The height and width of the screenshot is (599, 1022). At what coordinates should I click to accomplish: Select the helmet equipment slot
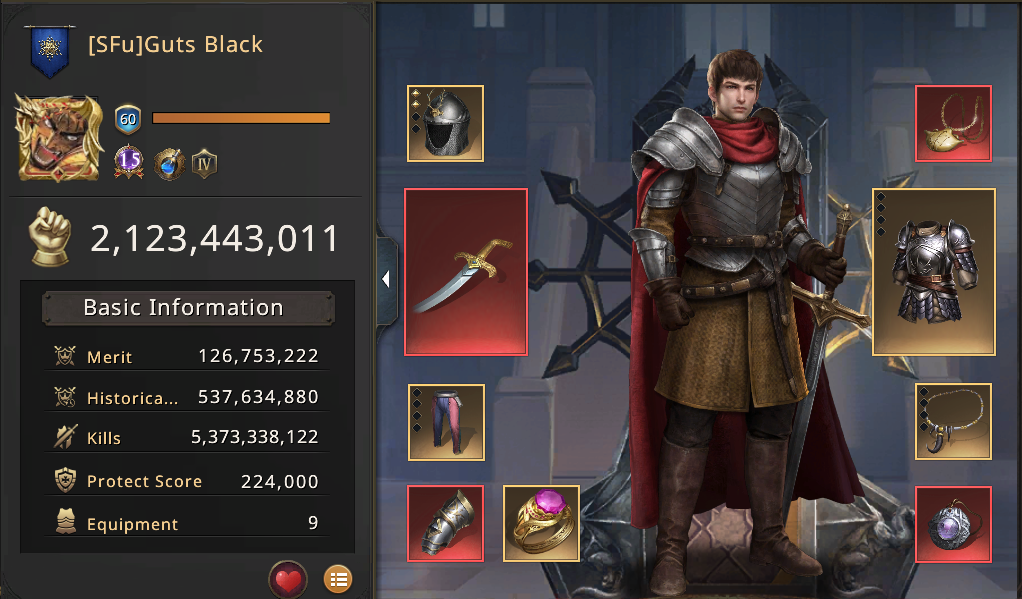(445, 123)
